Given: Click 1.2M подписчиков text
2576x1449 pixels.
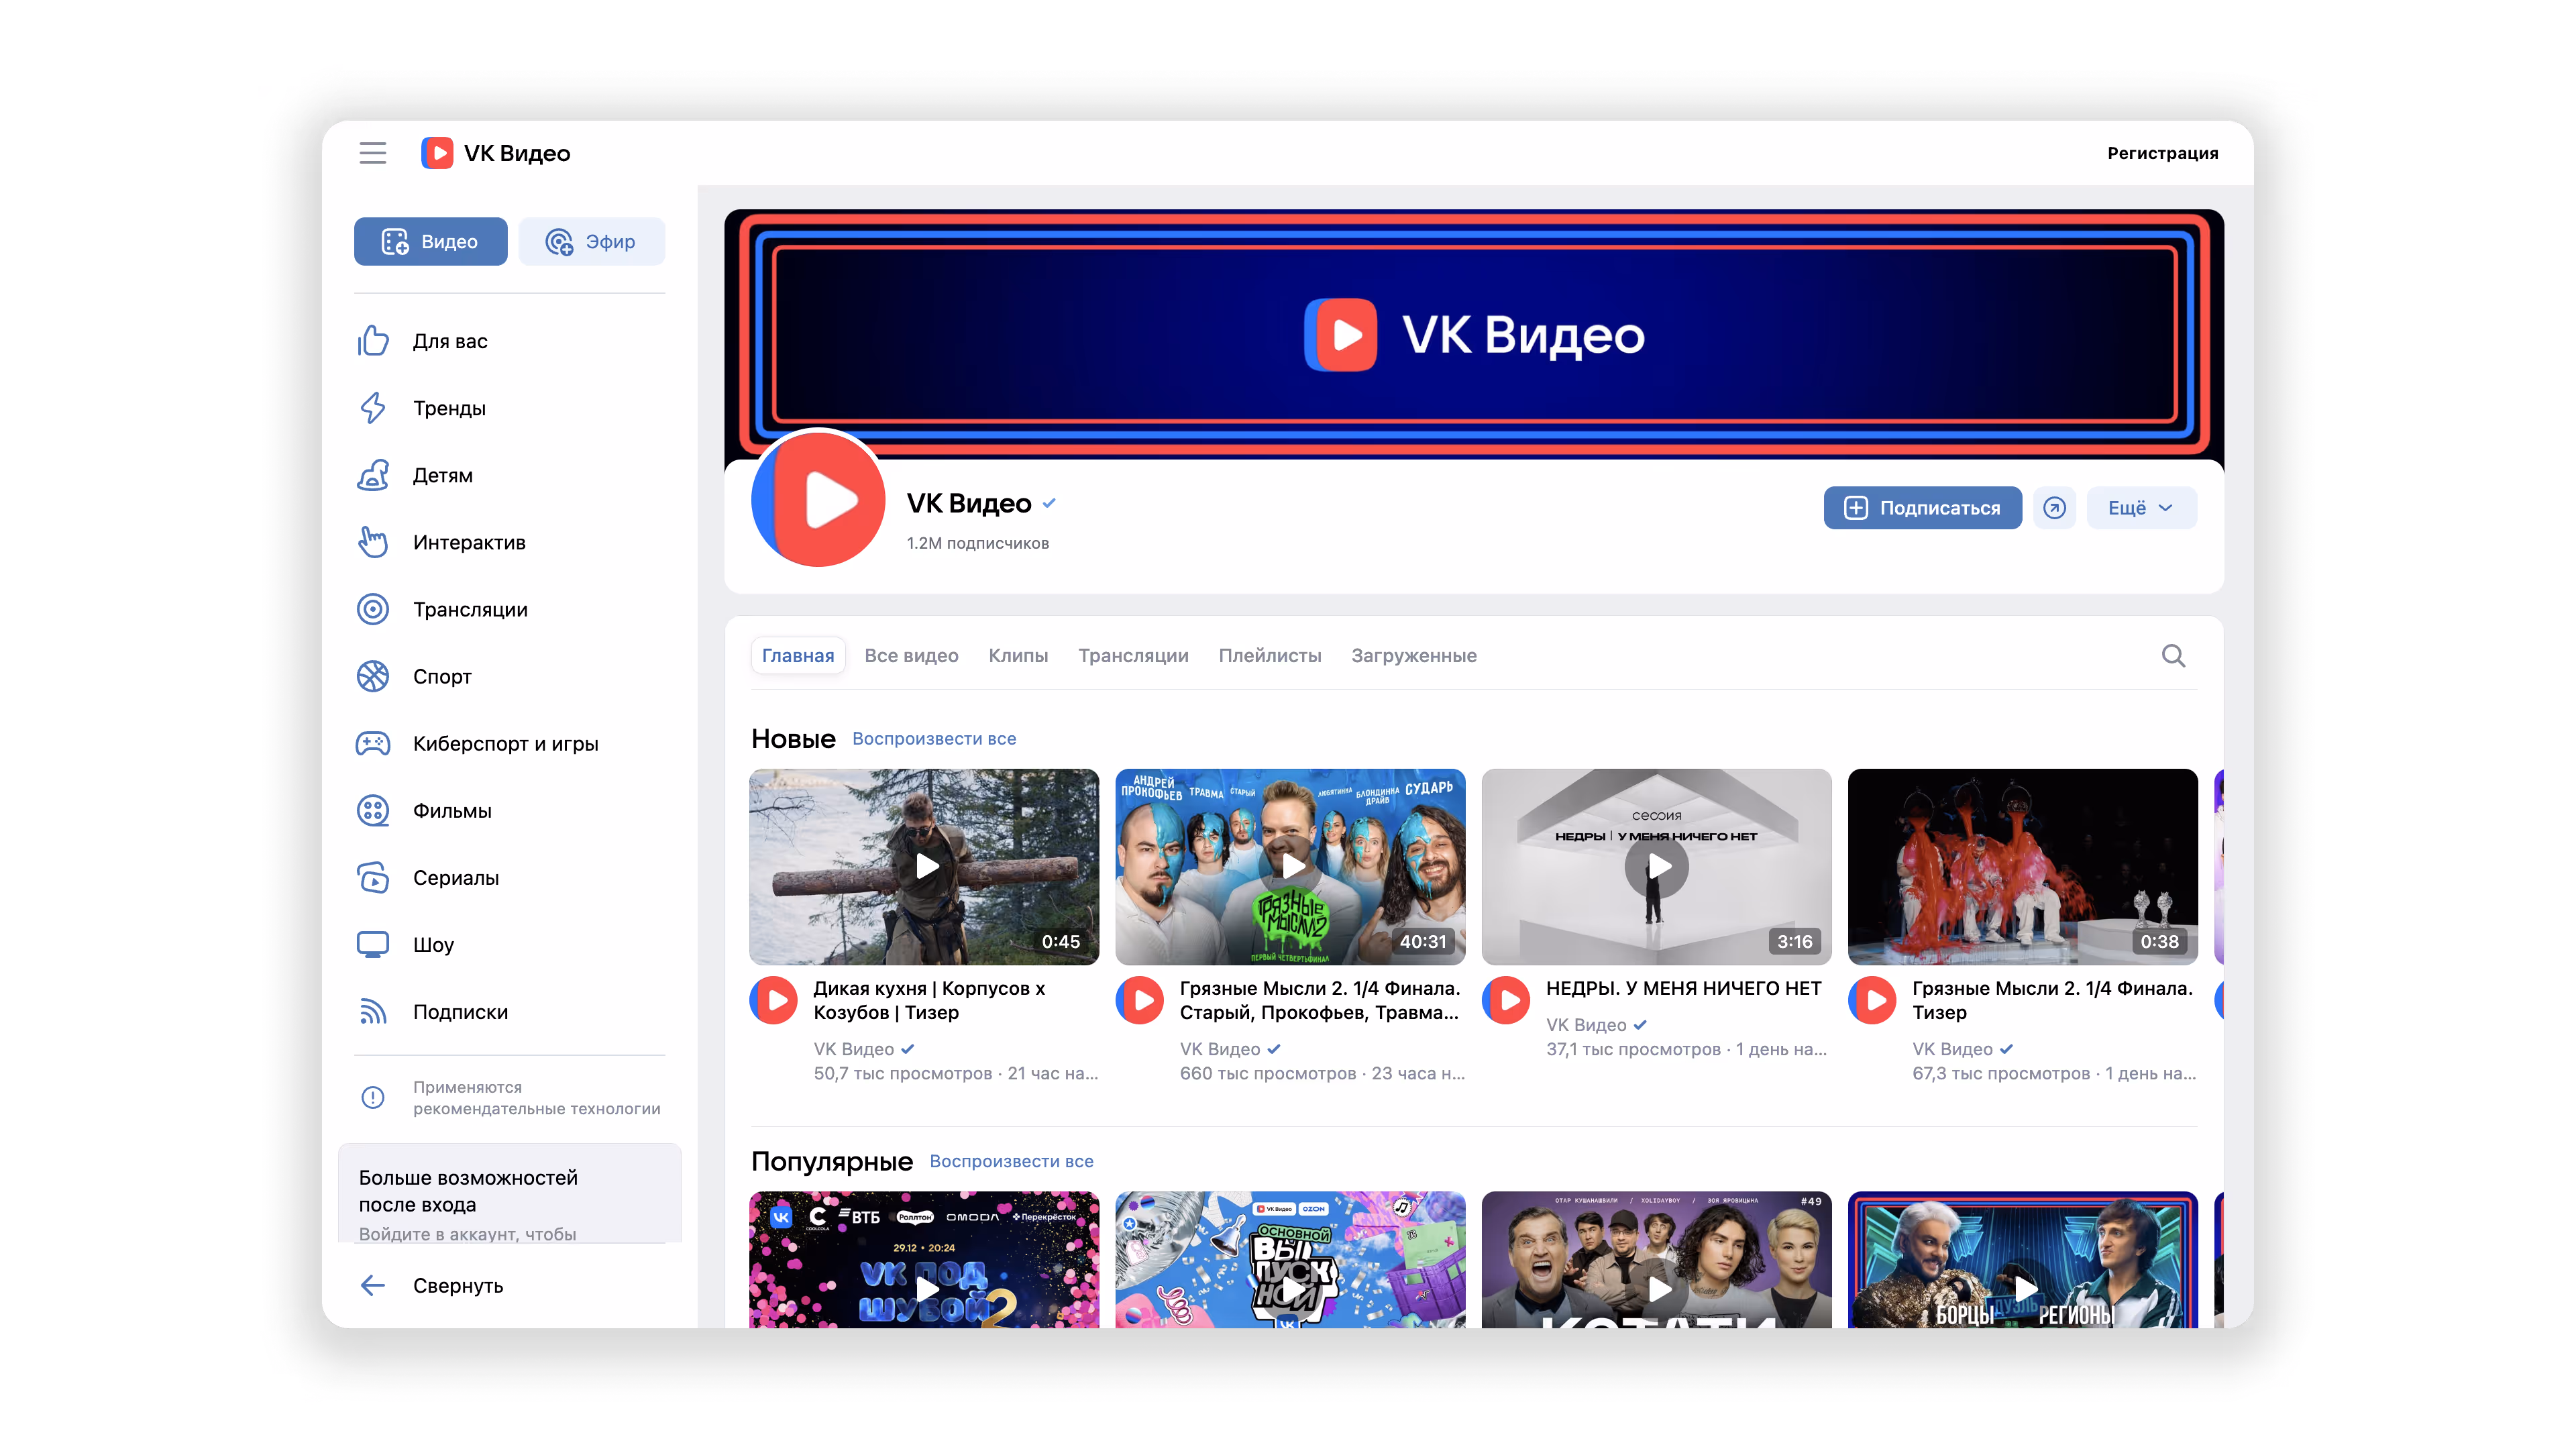Looking at the screenshot, I should (977, 543).
